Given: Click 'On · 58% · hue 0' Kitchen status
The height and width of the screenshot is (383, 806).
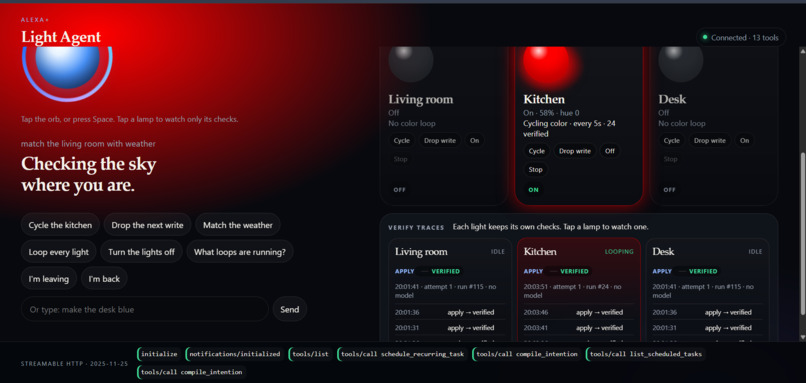Looking at the screenshot, I should (551, 113).
